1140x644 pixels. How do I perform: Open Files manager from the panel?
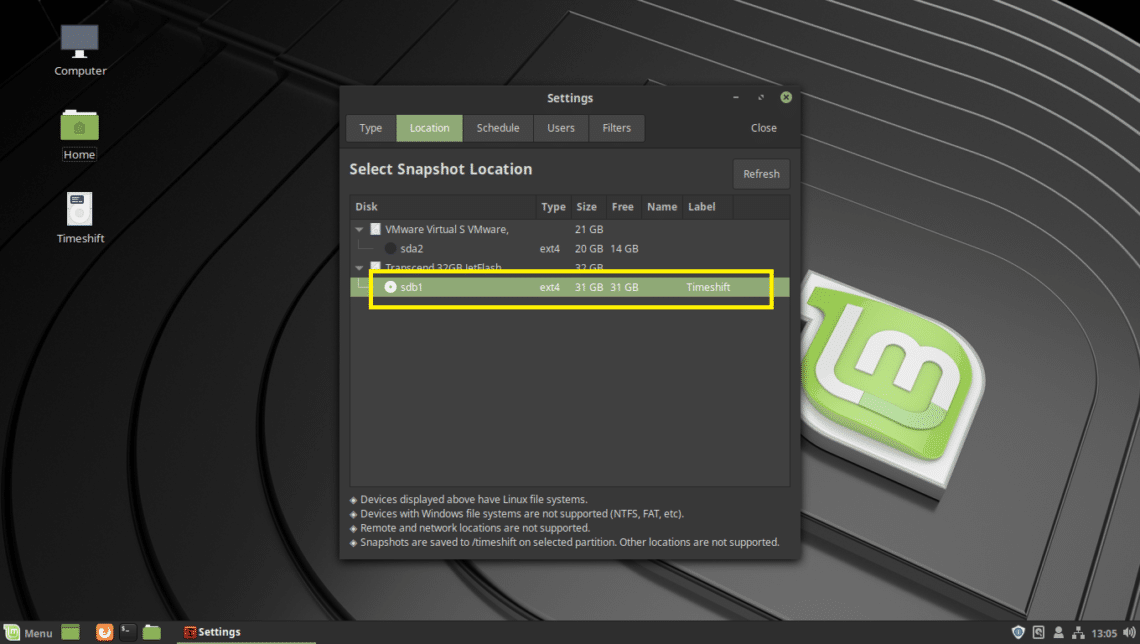[151, 632]
